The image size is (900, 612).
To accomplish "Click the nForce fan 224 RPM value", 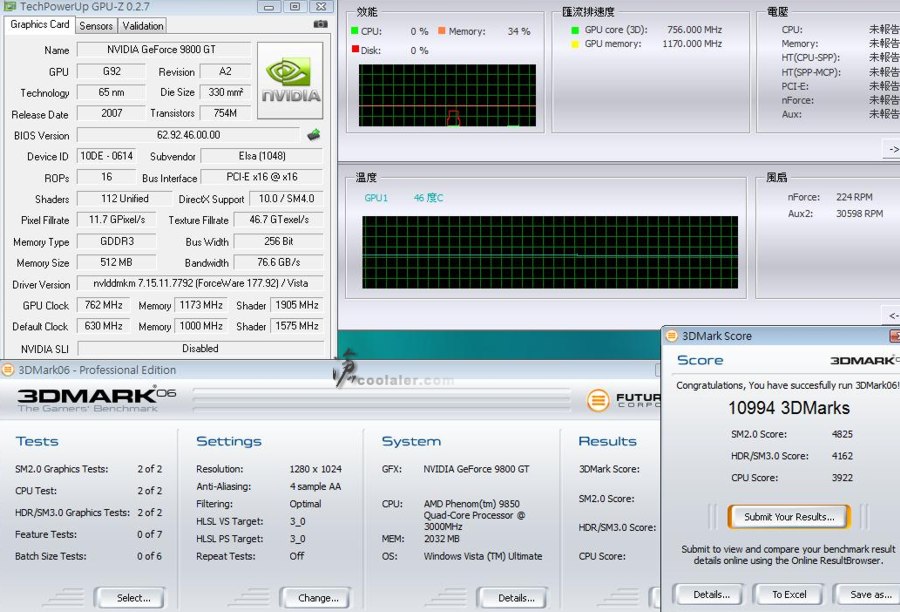I will (854, 197).
